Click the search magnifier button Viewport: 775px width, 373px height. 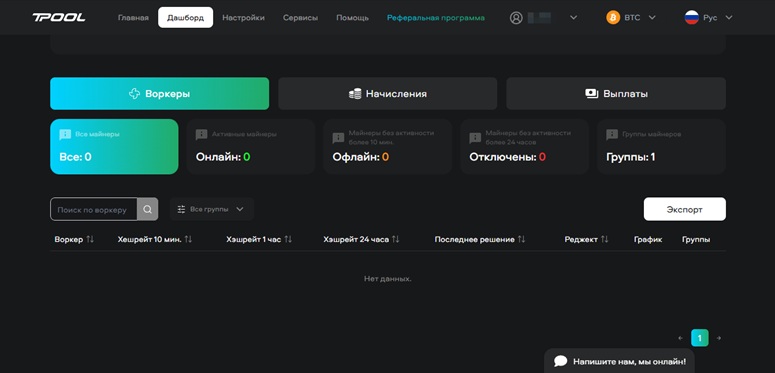pos(148,209)
